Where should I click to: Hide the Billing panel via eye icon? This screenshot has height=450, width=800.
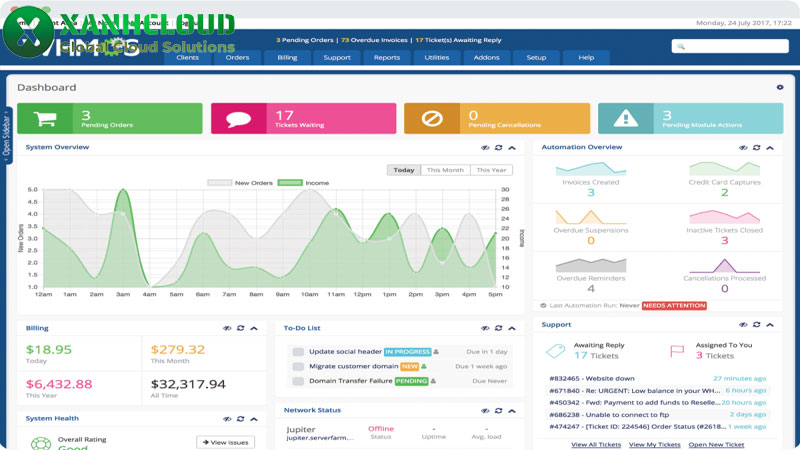point(227,328)
